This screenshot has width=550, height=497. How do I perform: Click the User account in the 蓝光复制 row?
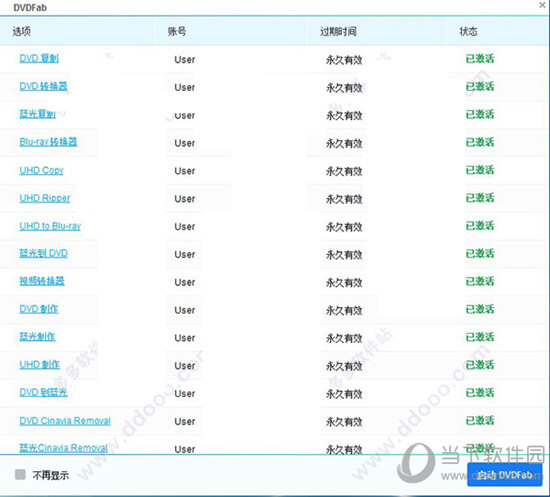185,115
